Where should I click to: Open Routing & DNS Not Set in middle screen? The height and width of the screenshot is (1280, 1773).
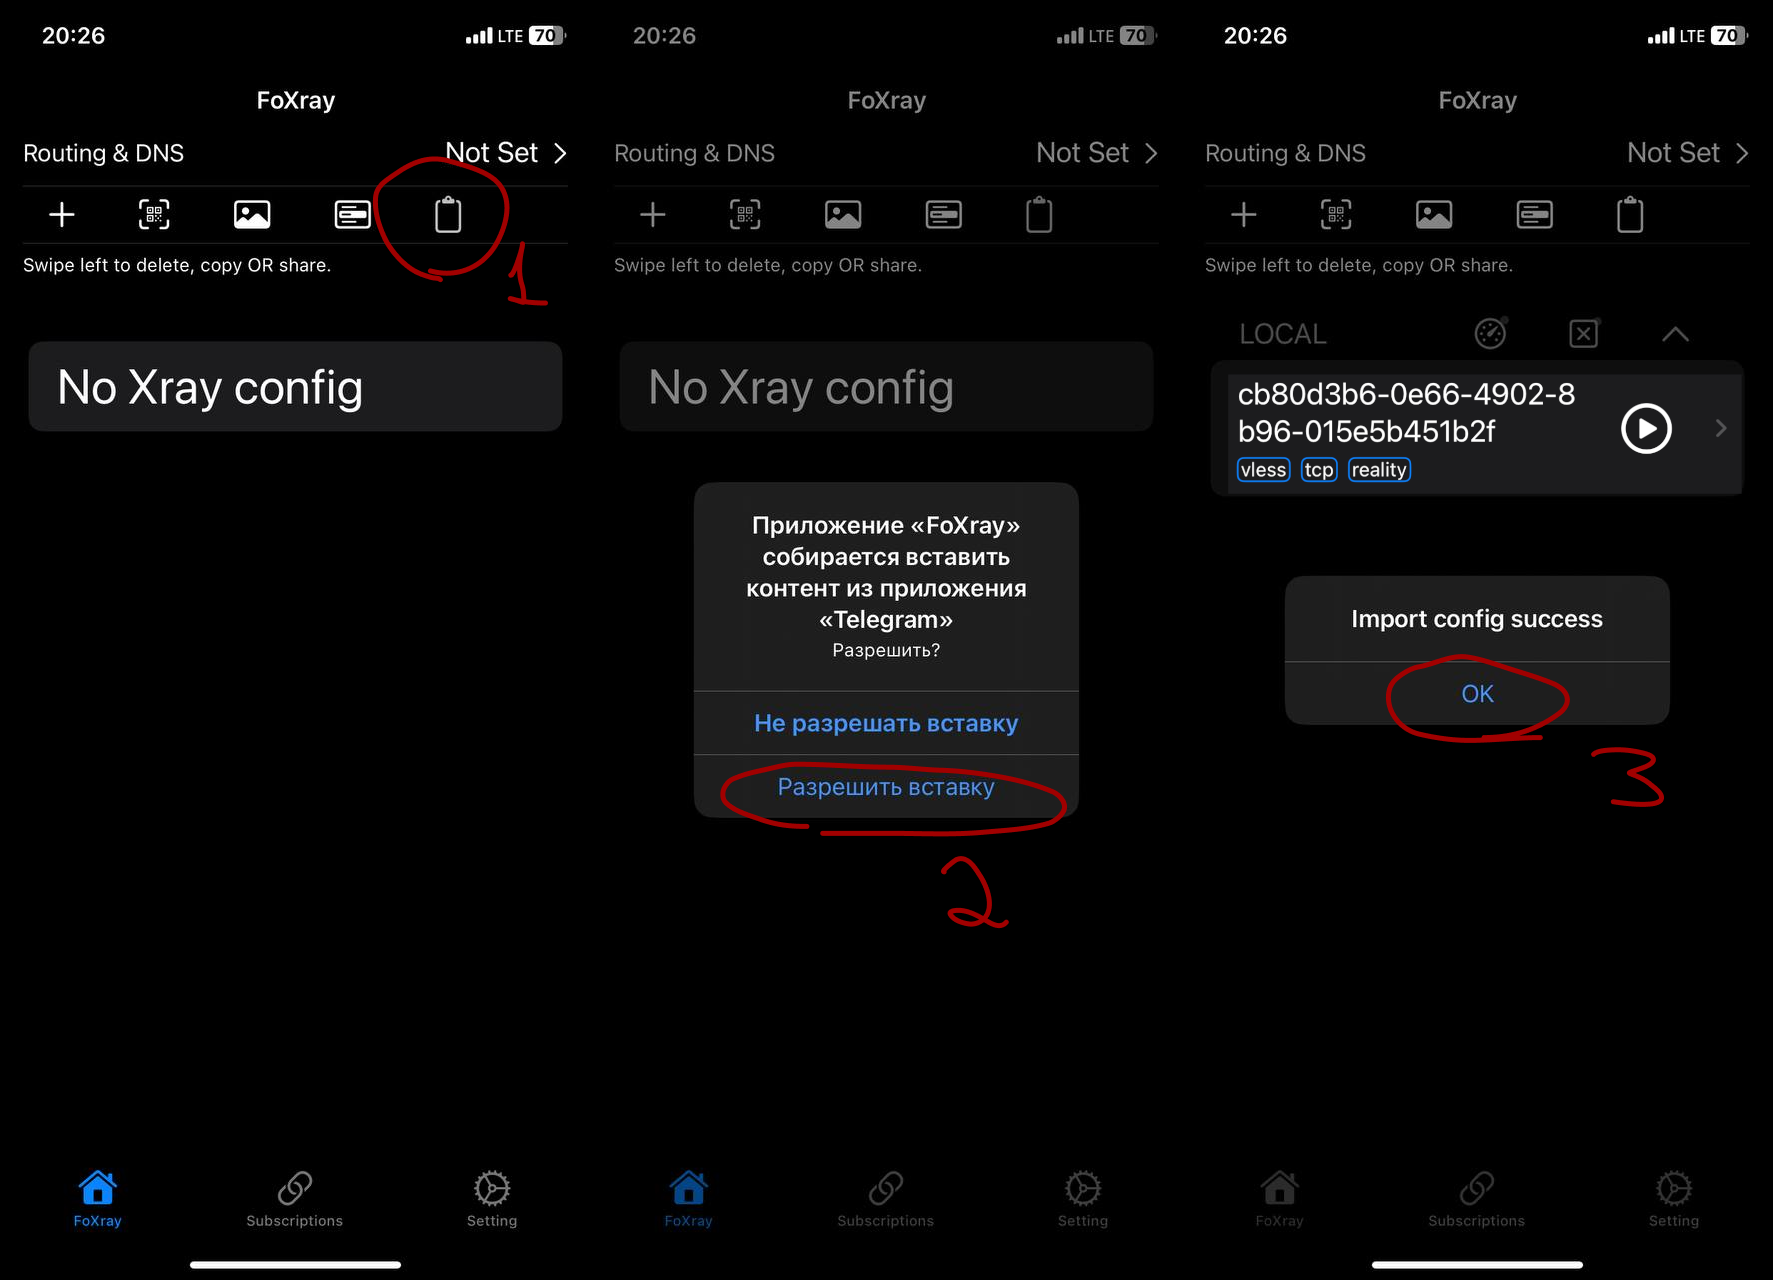(886, 153)
